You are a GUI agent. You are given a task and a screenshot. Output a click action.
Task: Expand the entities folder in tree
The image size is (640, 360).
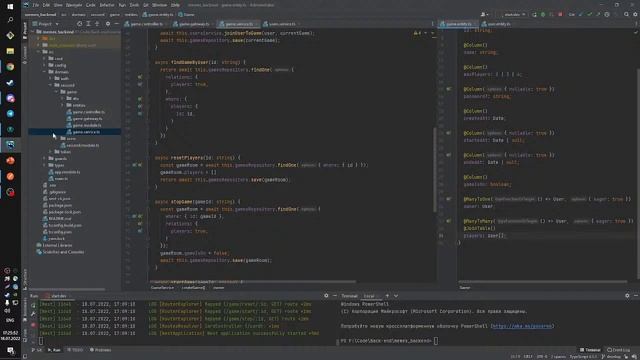pos(62,105)
